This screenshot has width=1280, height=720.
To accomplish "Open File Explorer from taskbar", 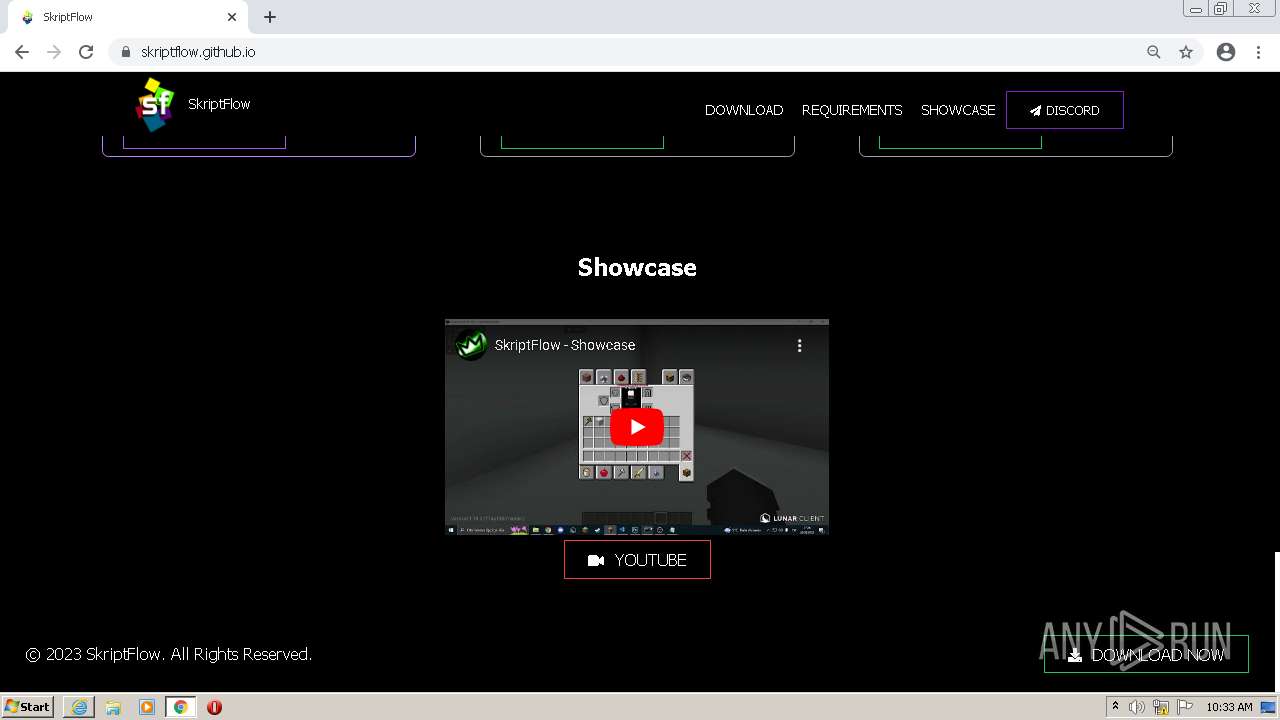I will tap(113, 707).
